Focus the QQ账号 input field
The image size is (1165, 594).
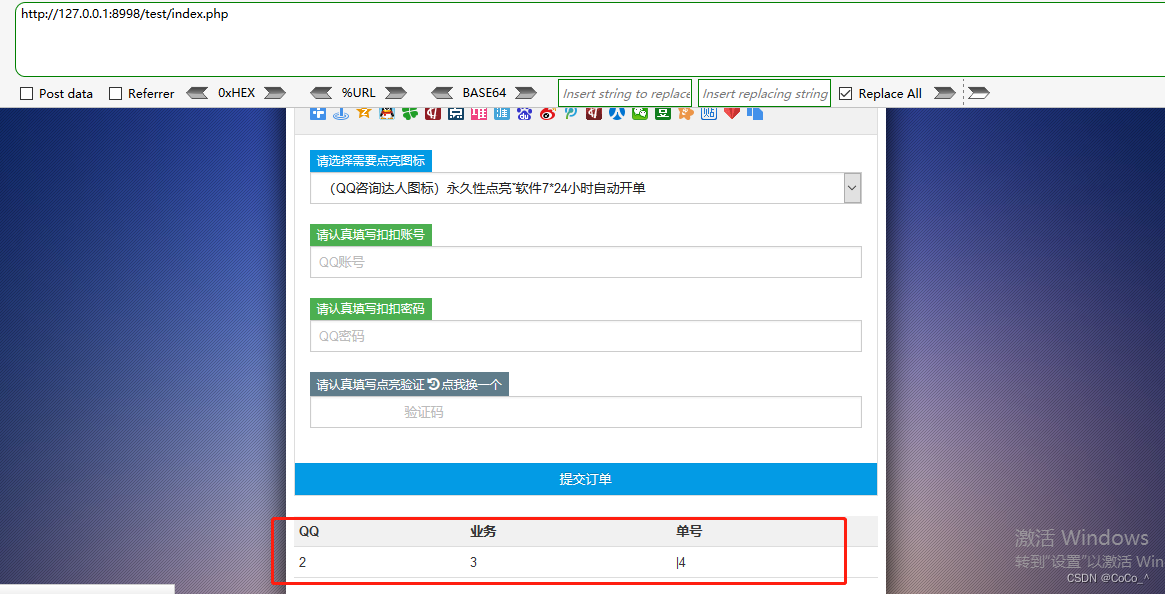[x=585, y=262]
